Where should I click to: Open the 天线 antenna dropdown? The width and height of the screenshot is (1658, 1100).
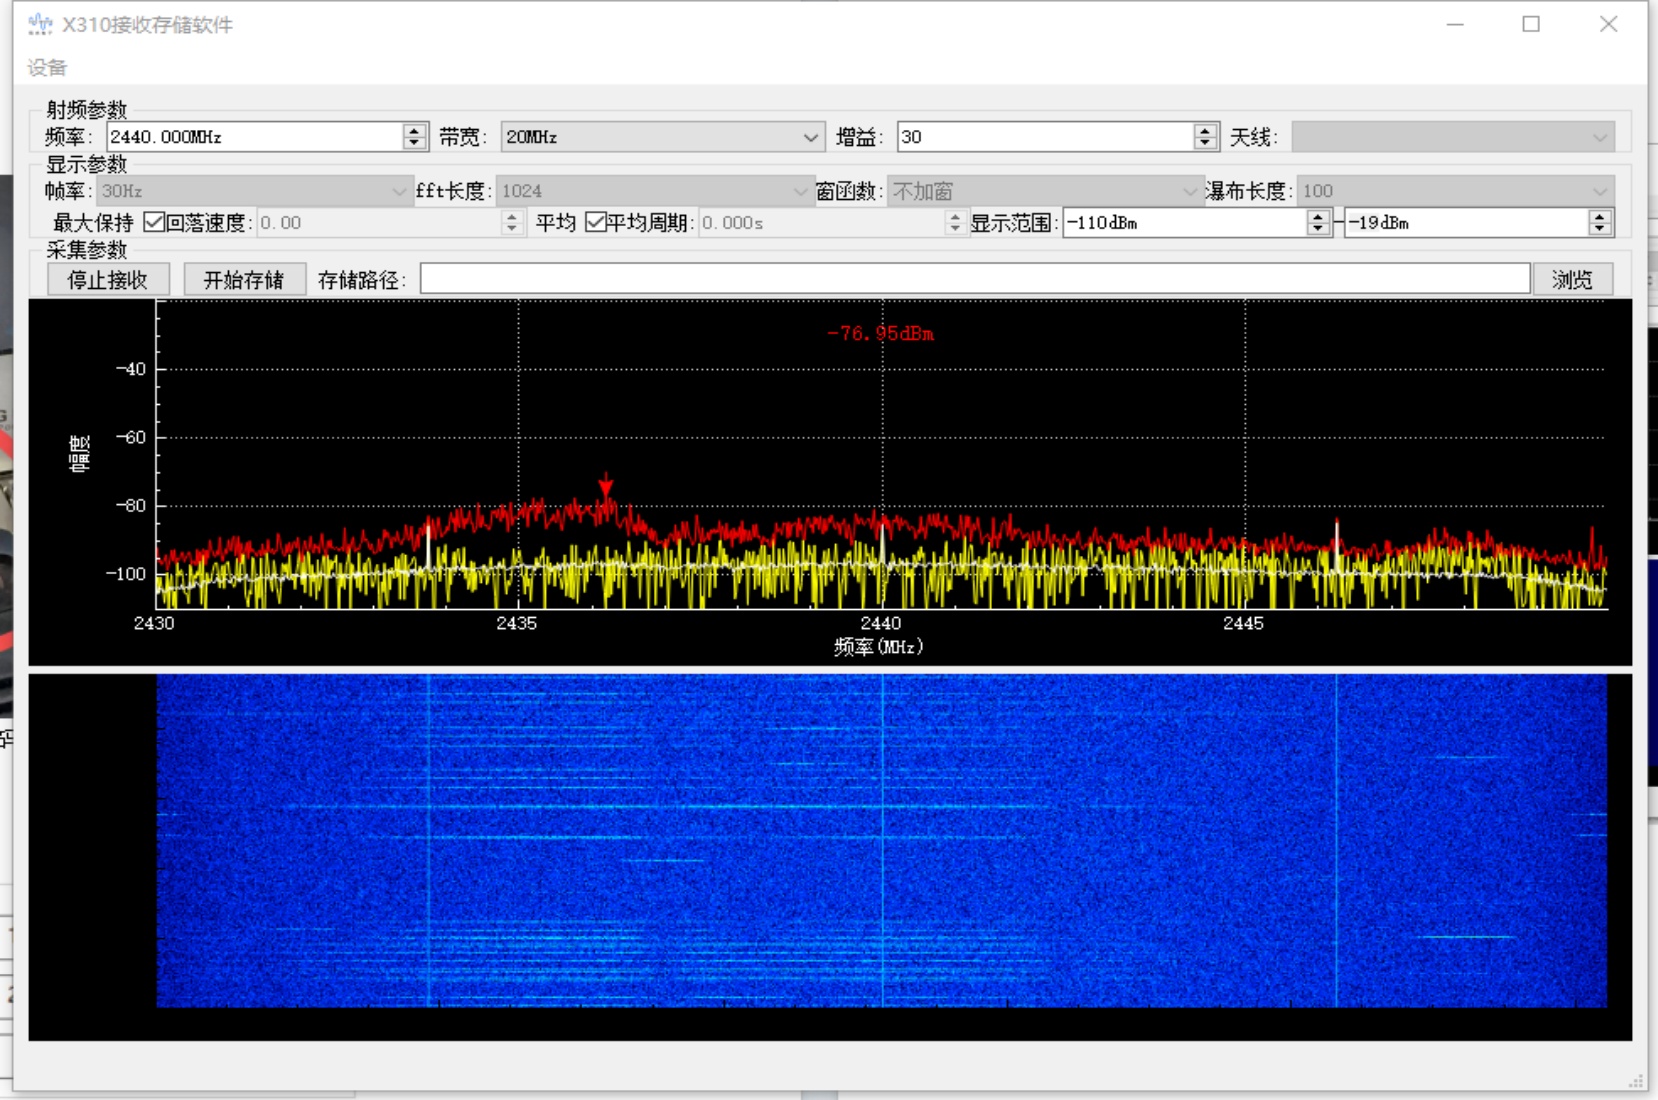[1452, 137]
